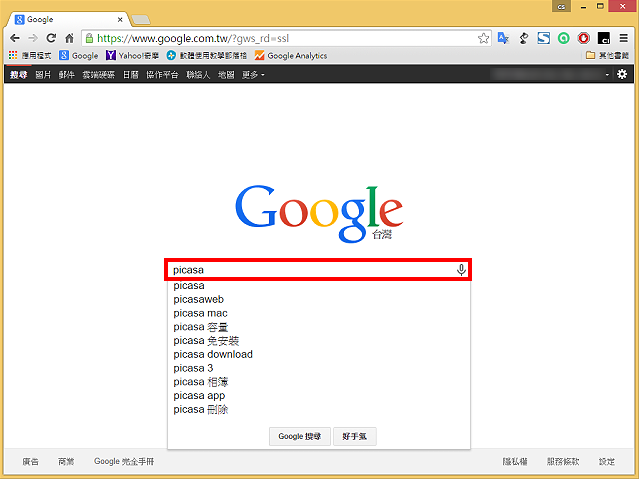Viewport: 640px width, 482px height.
Task: Open a new tab button
Action: [141, 19]
